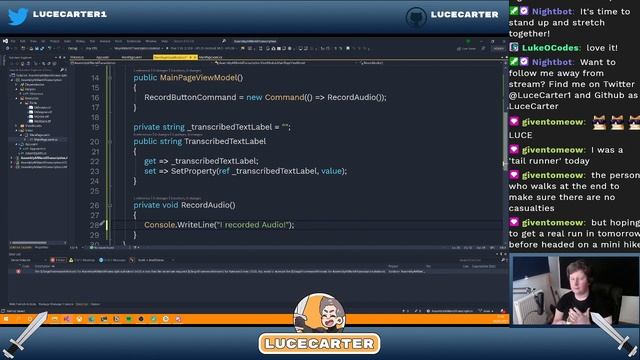Open the startup project dropdown in the toolbar

pos(139,48)
